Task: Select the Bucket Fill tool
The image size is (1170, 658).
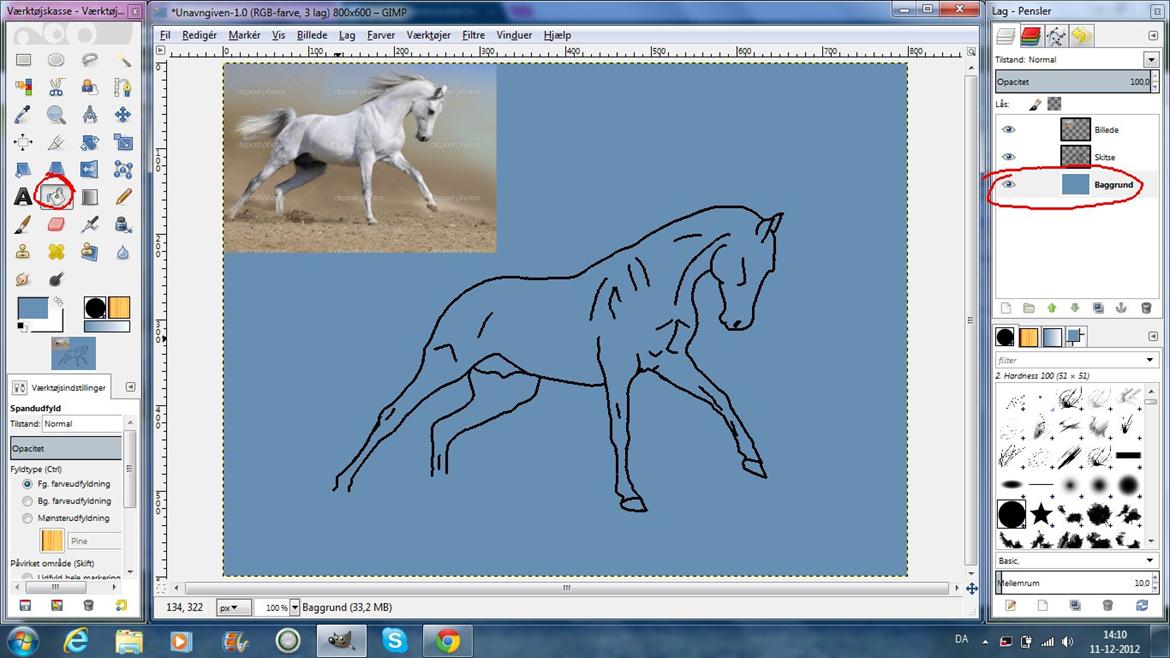Action: [x=56, y=197]
